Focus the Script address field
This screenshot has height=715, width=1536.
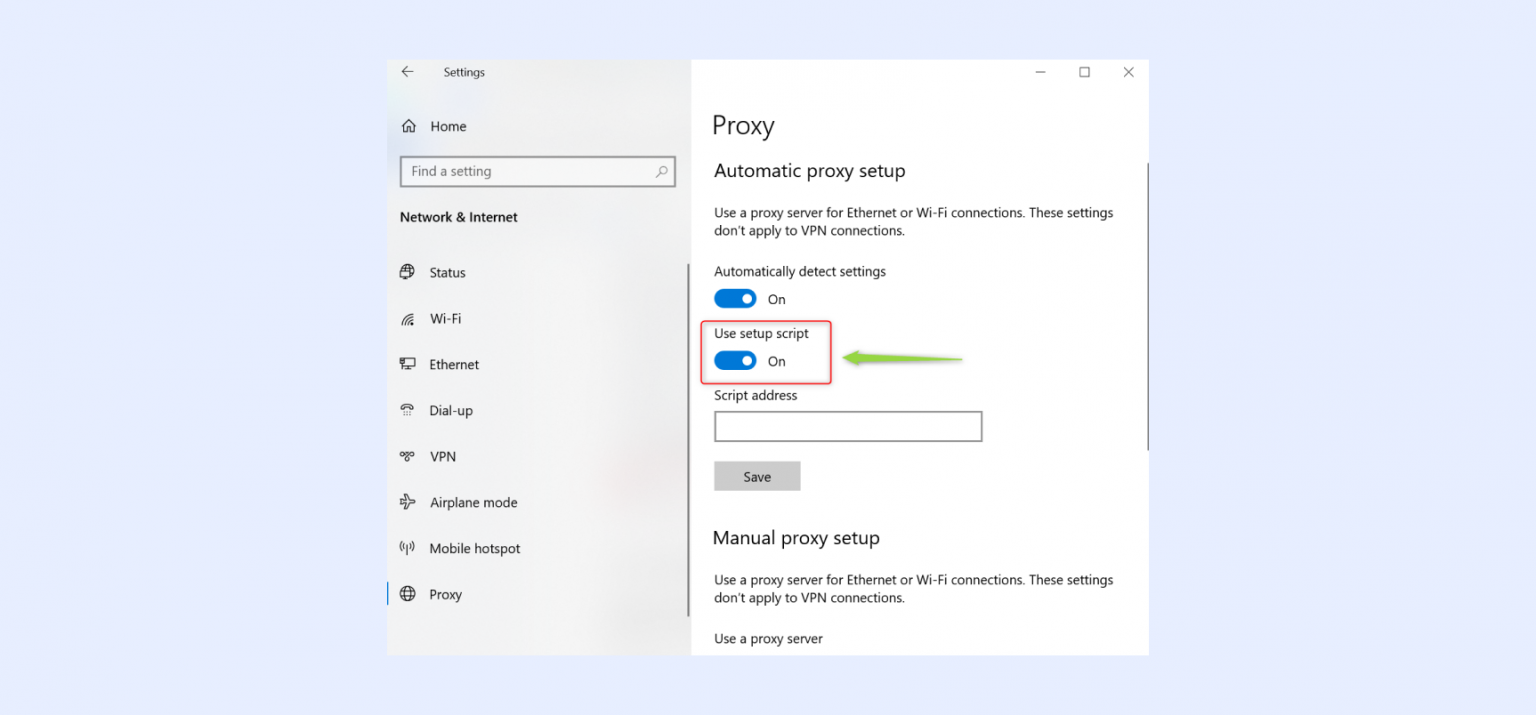click(x=848, y=426)
